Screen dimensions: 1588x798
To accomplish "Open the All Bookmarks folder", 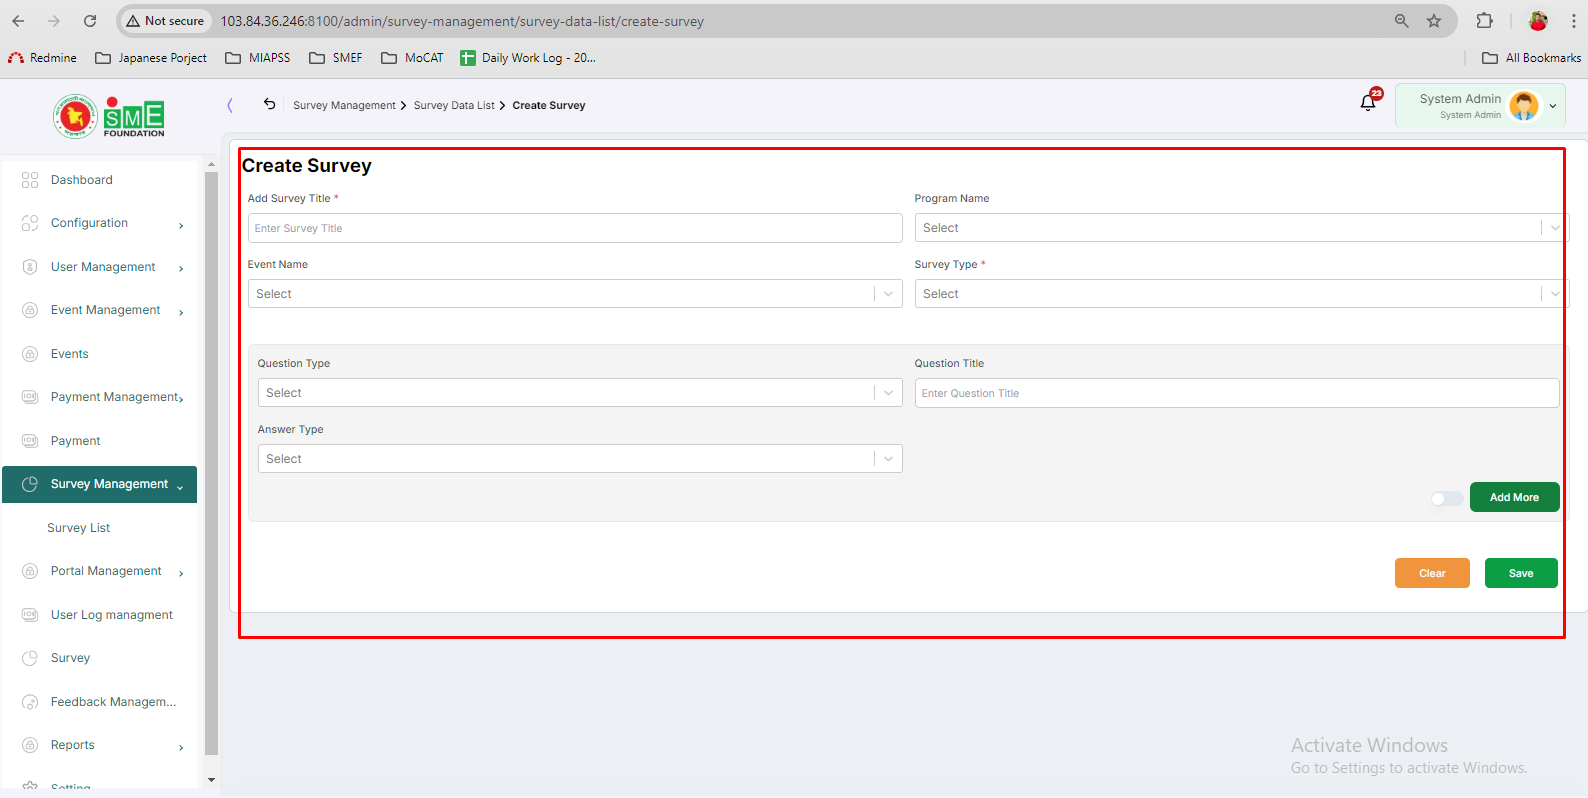I will pyautogui.click(x=1531, y=58).
